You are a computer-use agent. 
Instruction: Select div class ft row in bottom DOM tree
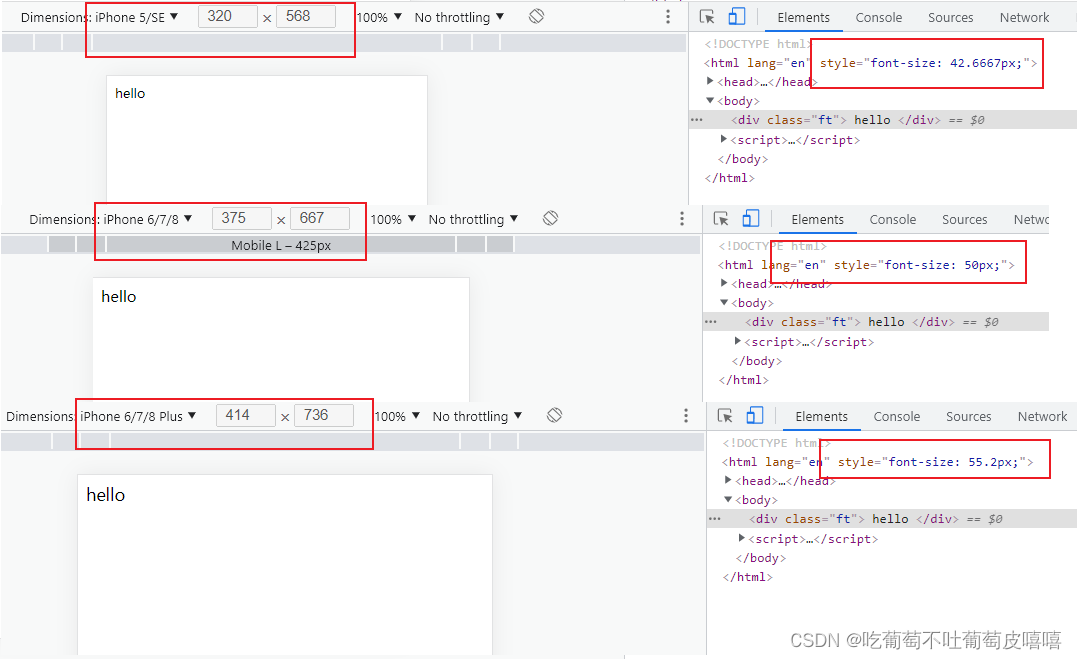(x=892, y=519)
